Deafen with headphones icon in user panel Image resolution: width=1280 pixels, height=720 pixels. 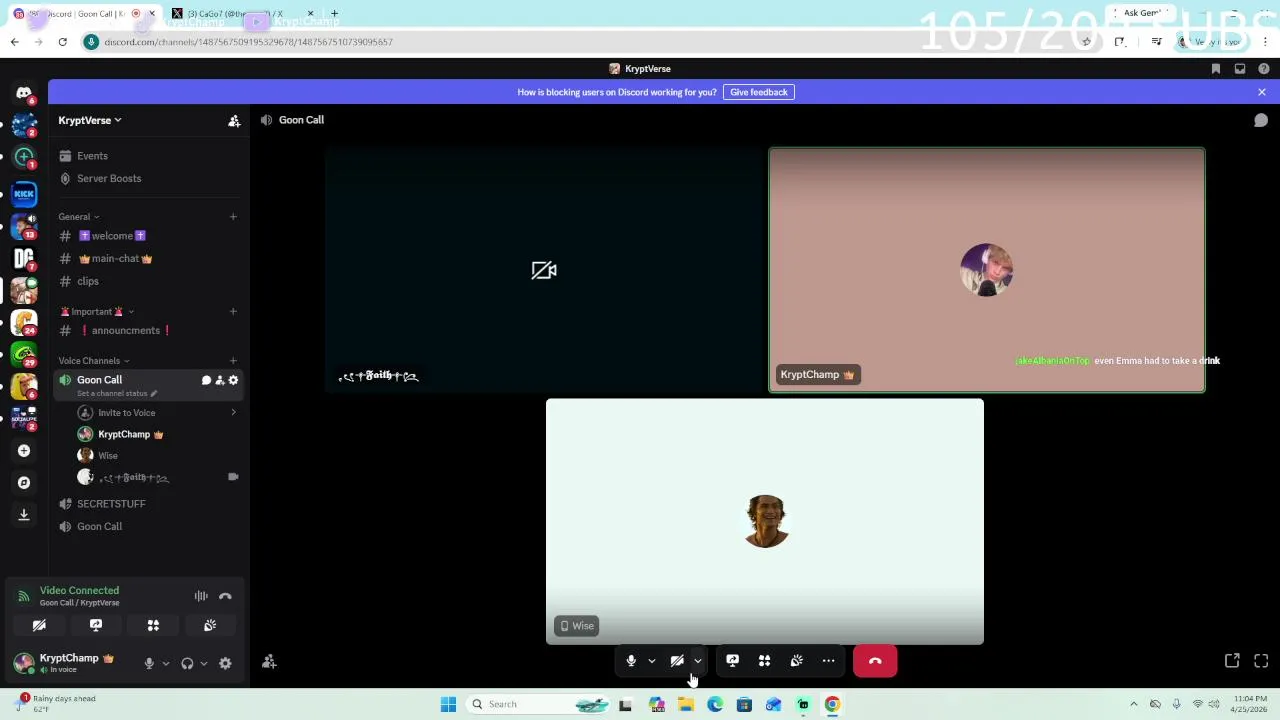pyautogui.click(x=187, y=663)
